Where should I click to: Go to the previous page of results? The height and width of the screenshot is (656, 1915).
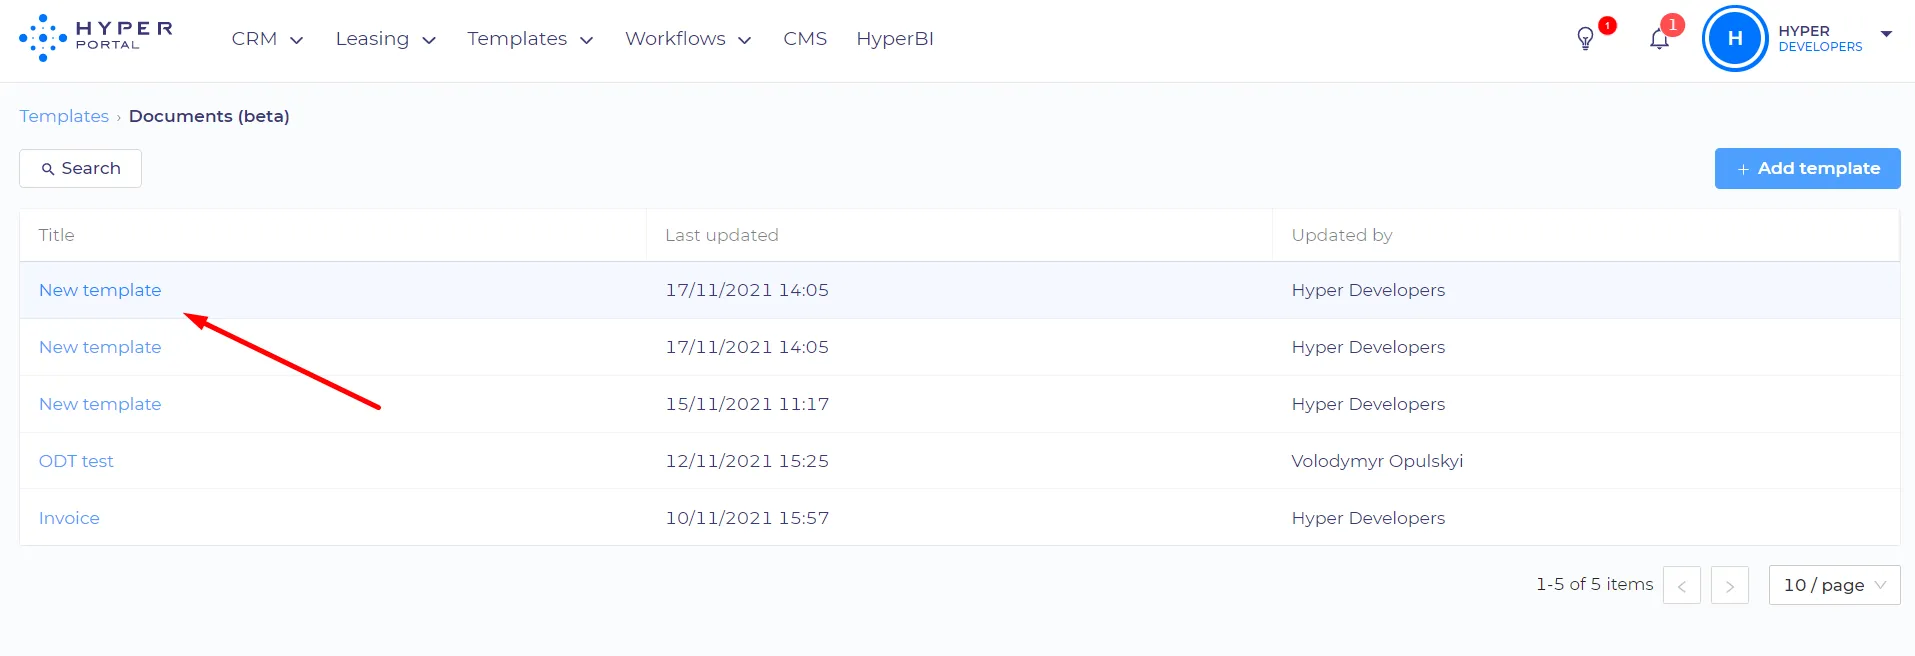[x=1681, y=585]
